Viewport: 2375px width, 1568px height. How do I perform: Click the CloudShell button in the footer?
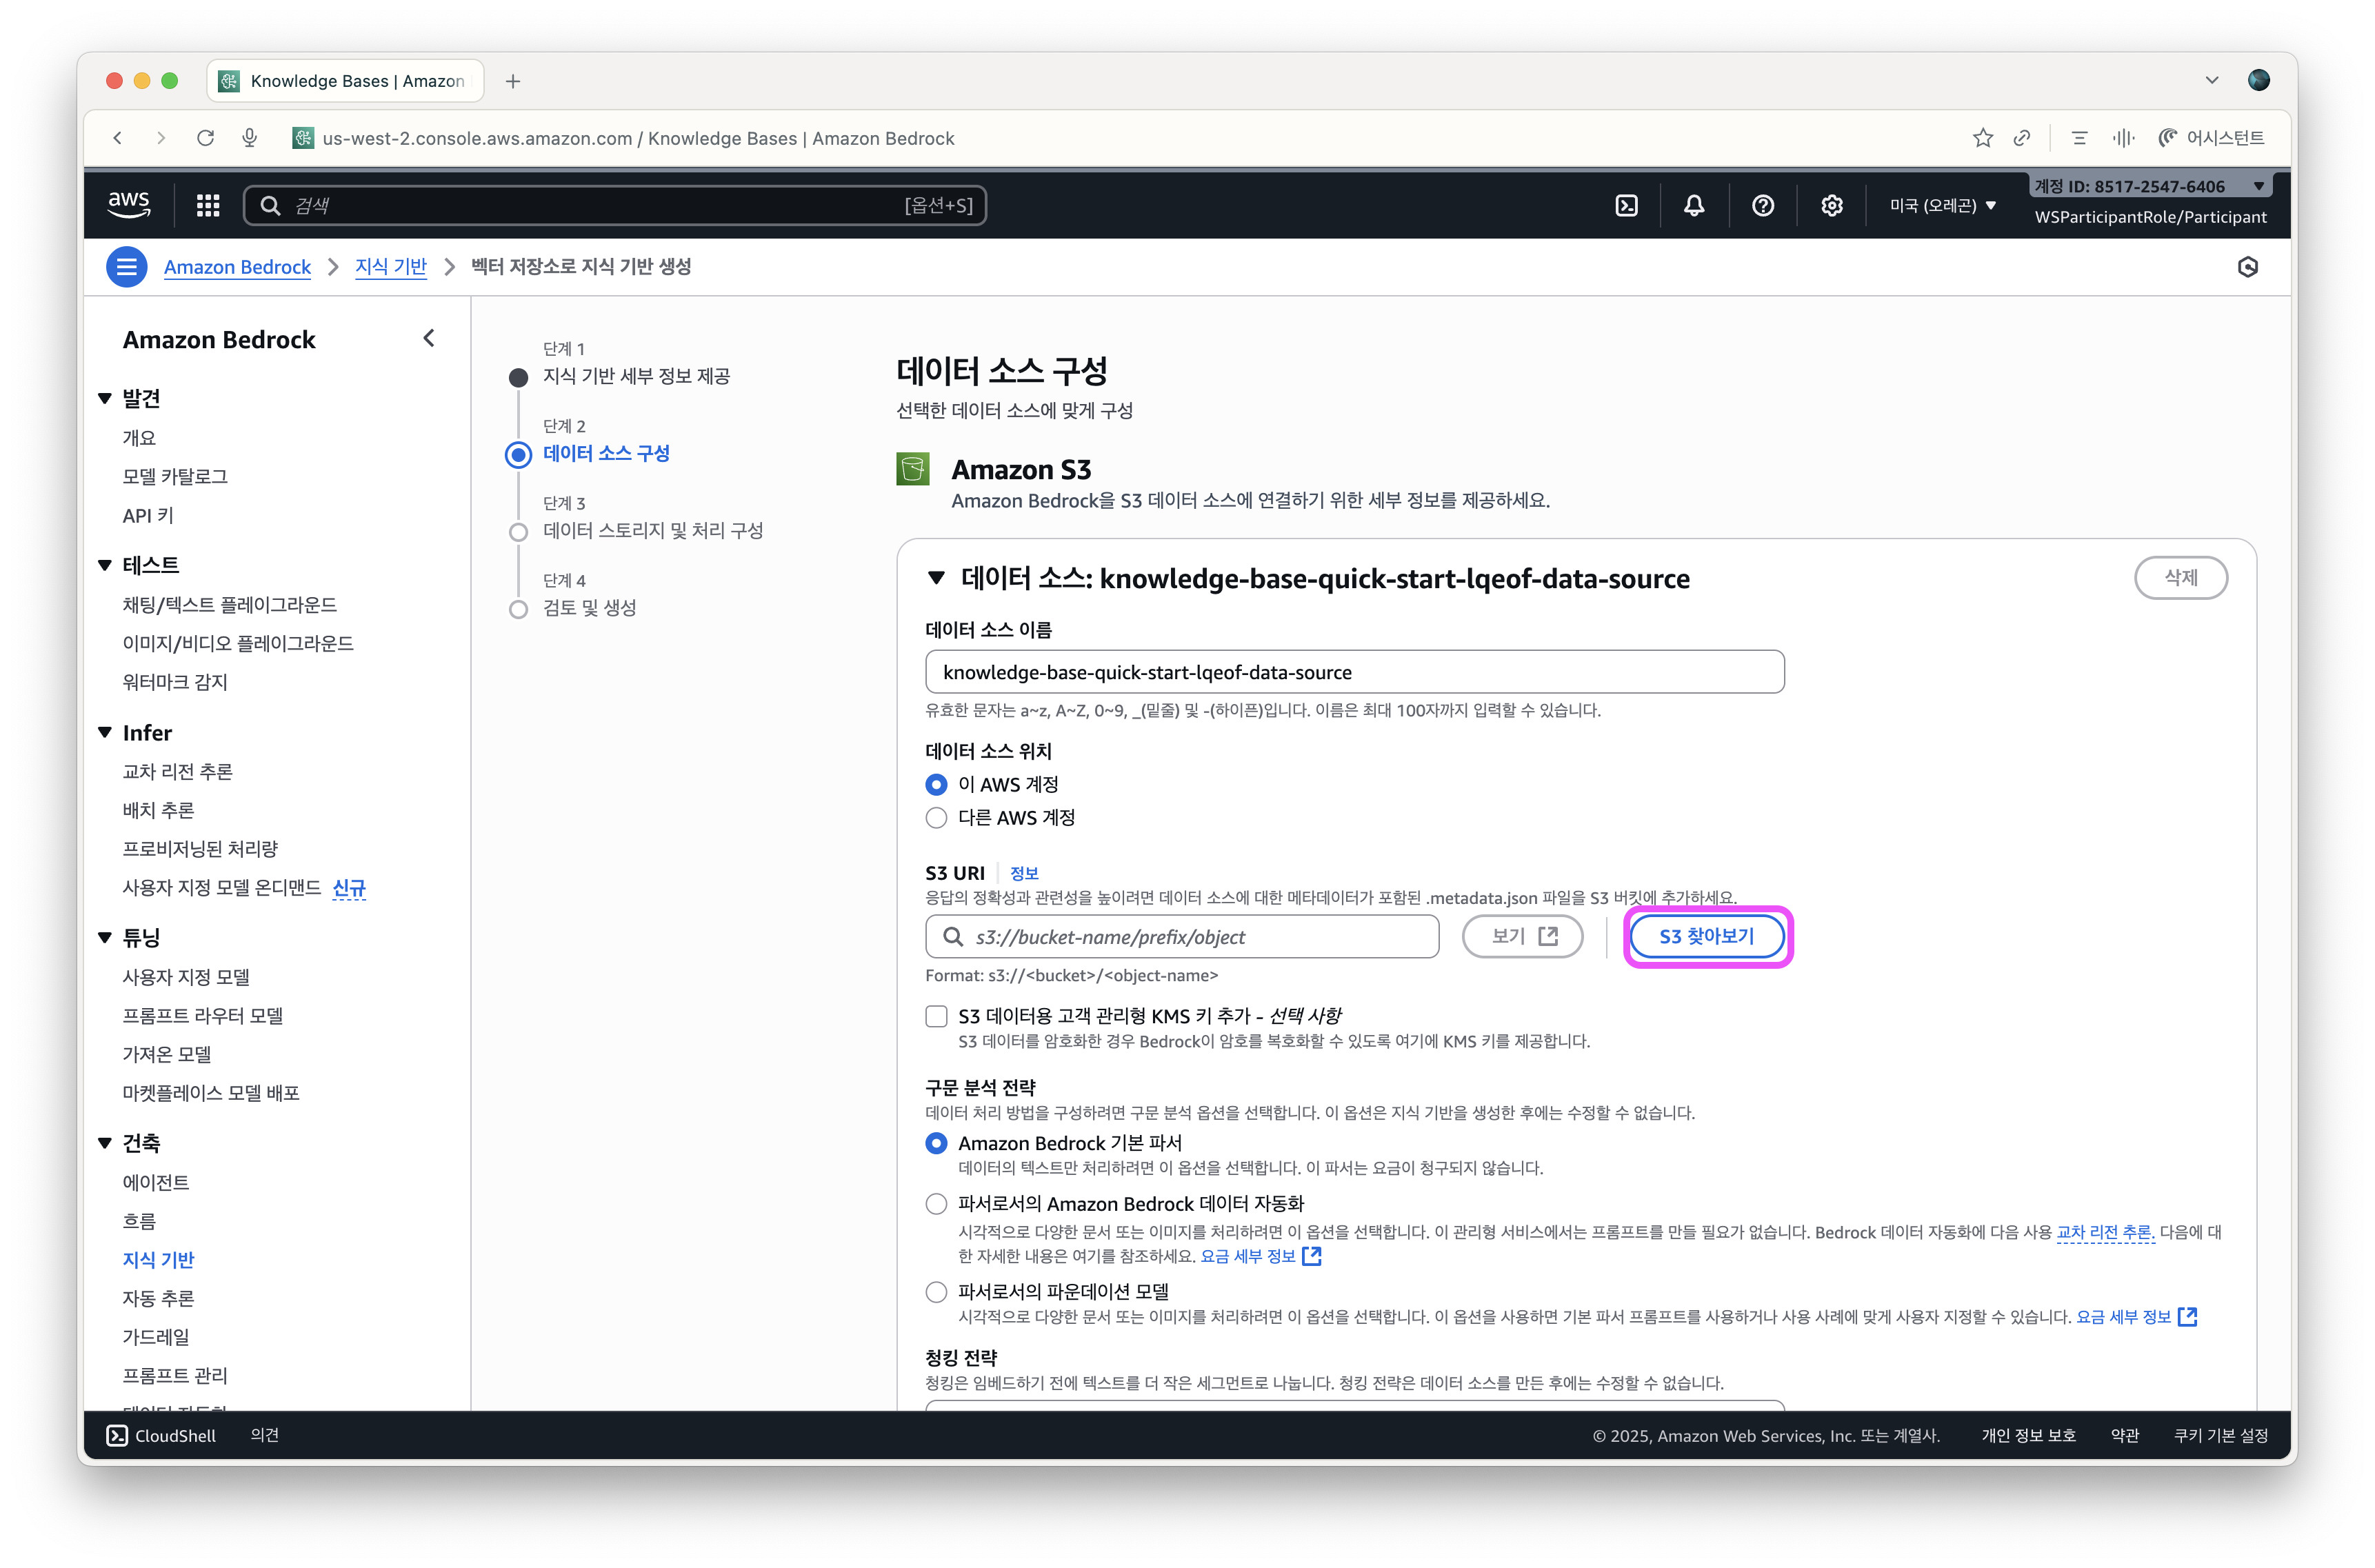click(161, 1435)
